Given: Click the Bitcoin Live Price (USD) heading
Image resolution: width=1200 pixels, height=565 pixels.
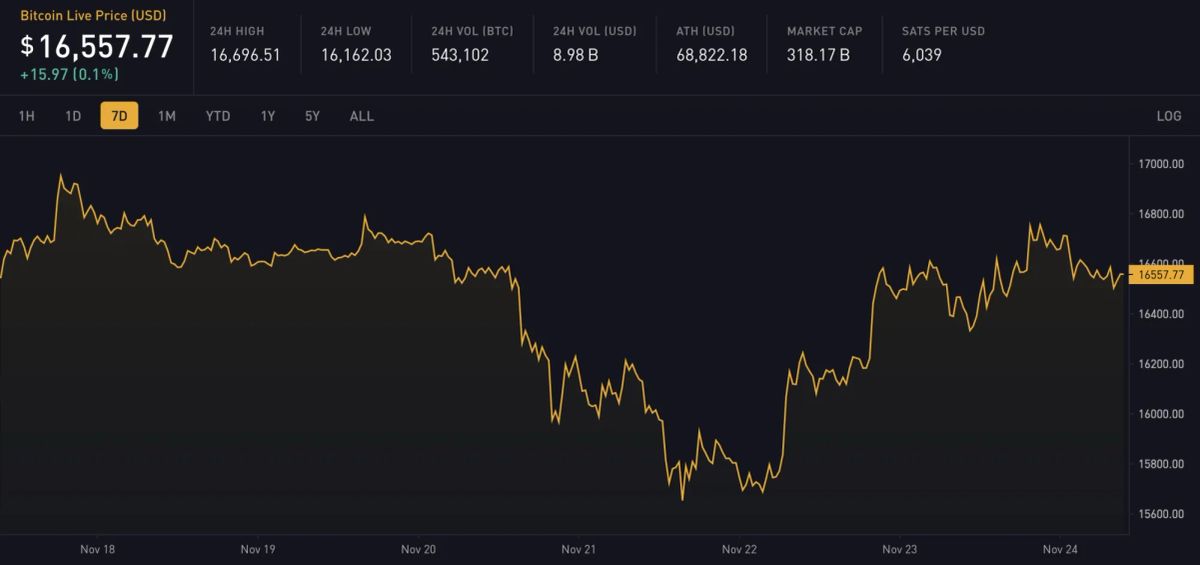Looking at the screenshot, I should tap(93, 16).
